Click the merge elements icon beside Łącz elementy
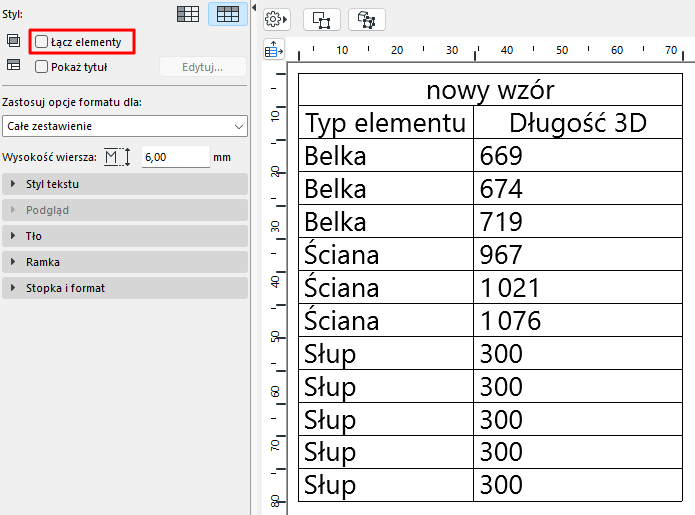Image resolution: width=695 pixels, height=515 pixels. click(13, 41)
